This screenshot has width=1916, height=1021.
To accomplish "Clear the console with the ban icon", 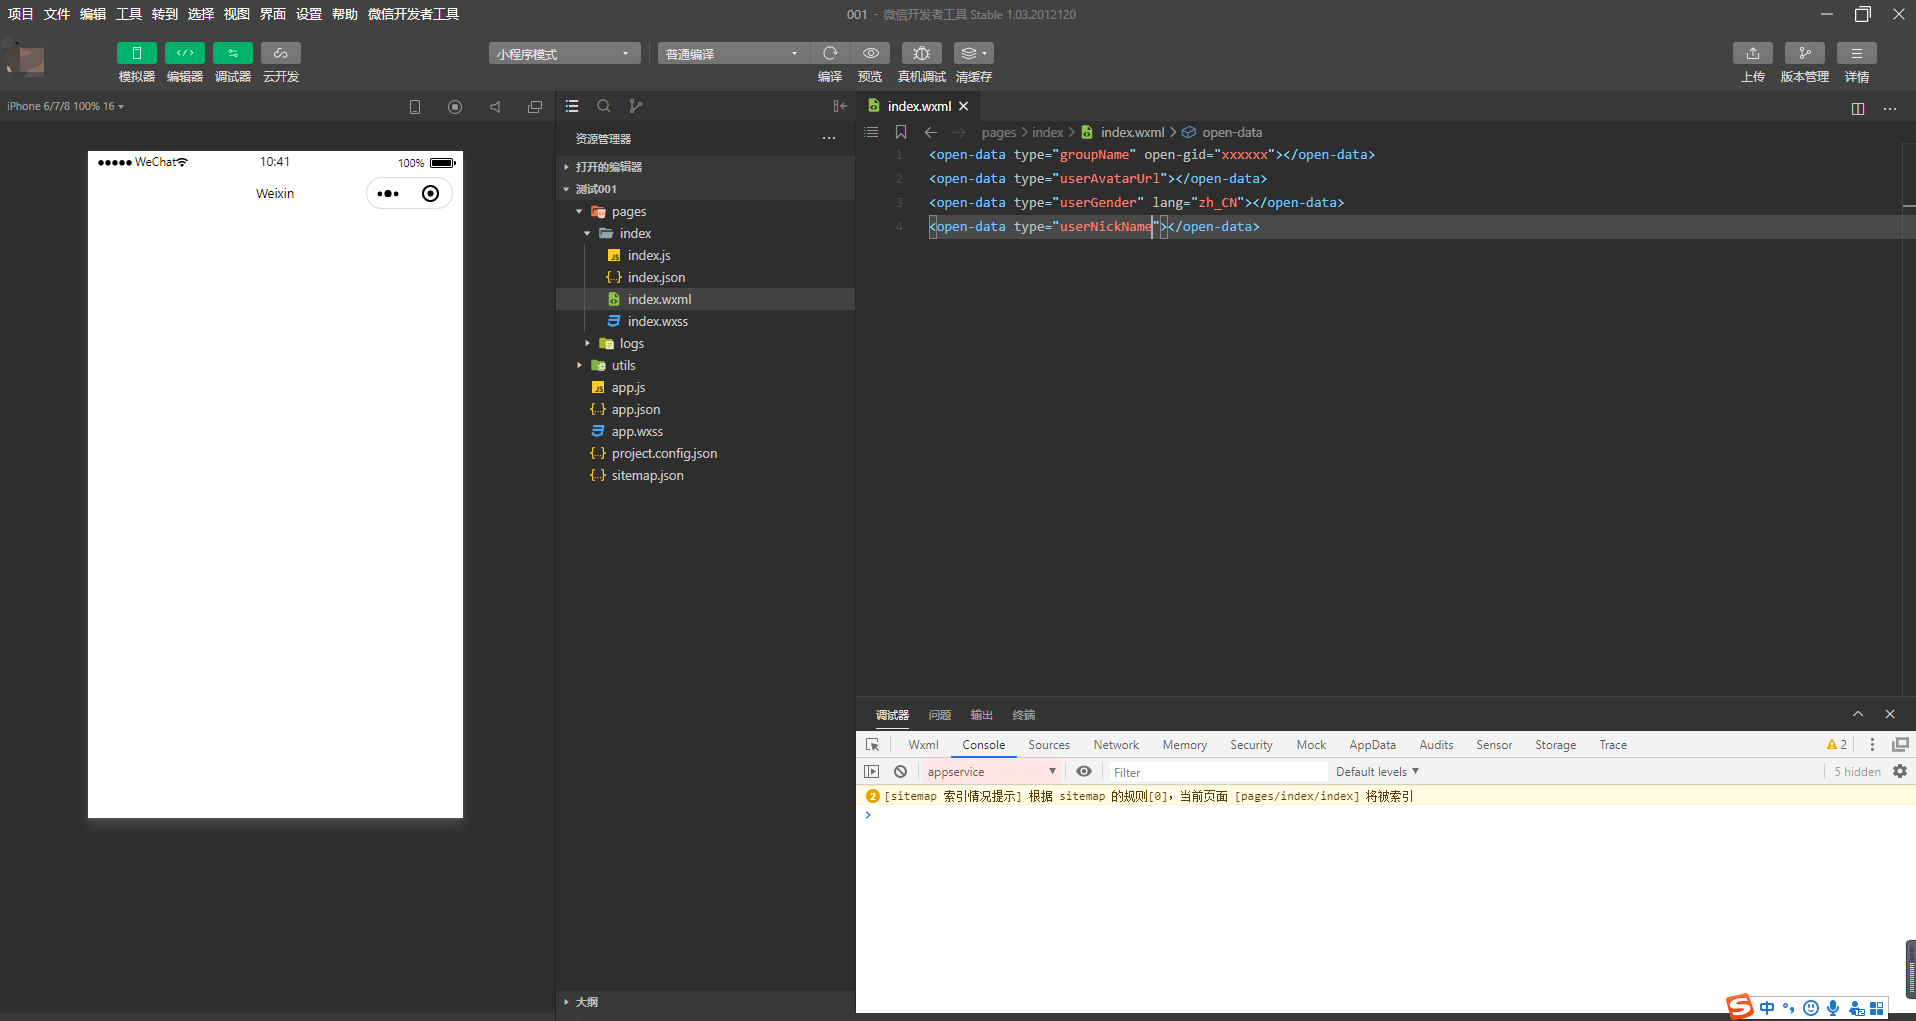I will 901,772.
